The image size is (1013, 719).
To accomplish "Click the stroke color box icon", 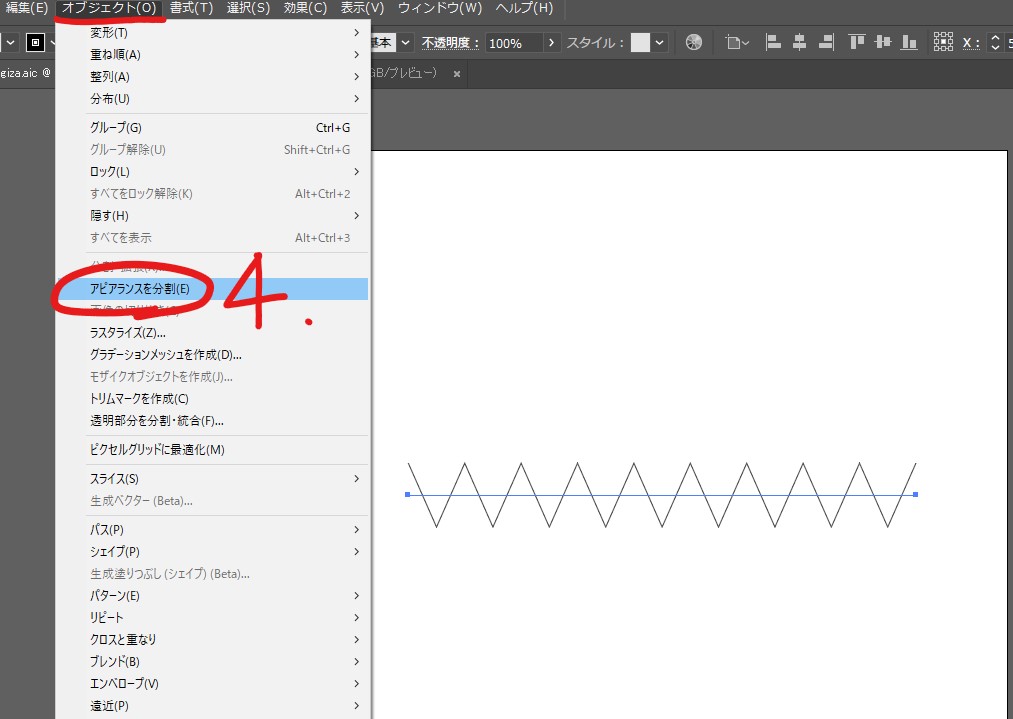I will 36,43.
